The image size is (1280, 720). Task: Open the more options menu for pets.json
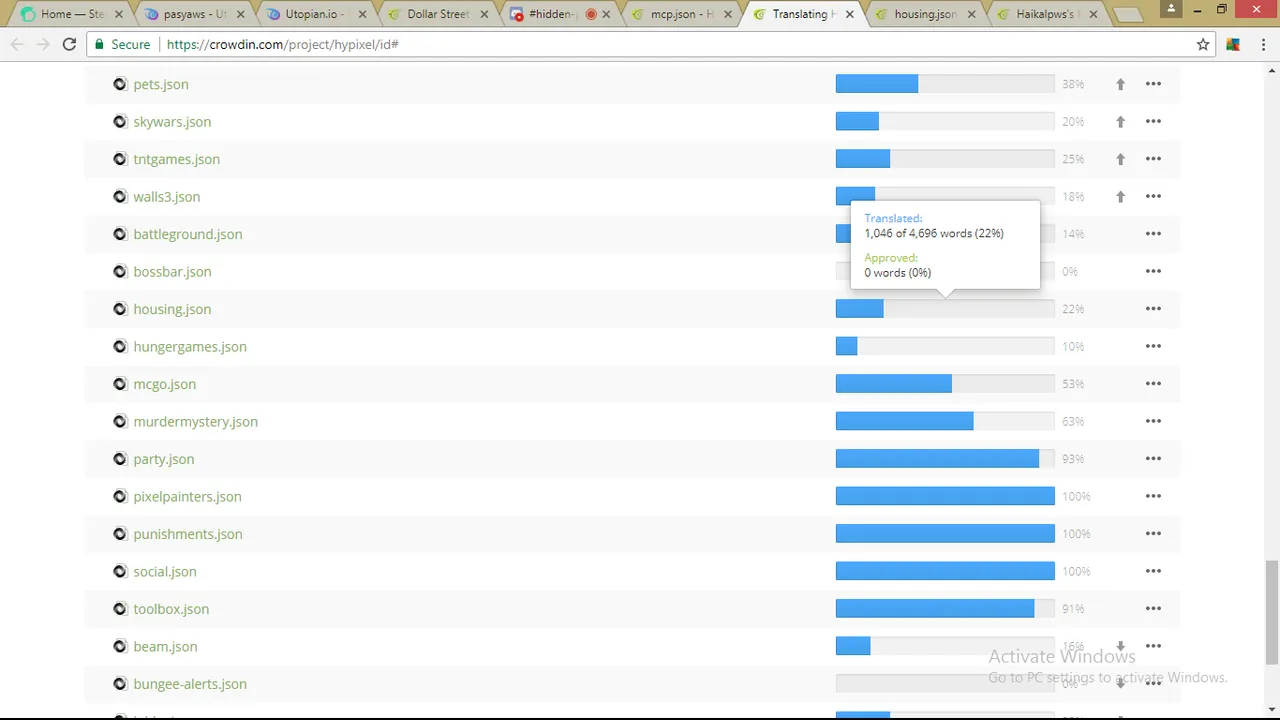[1153, 84]
